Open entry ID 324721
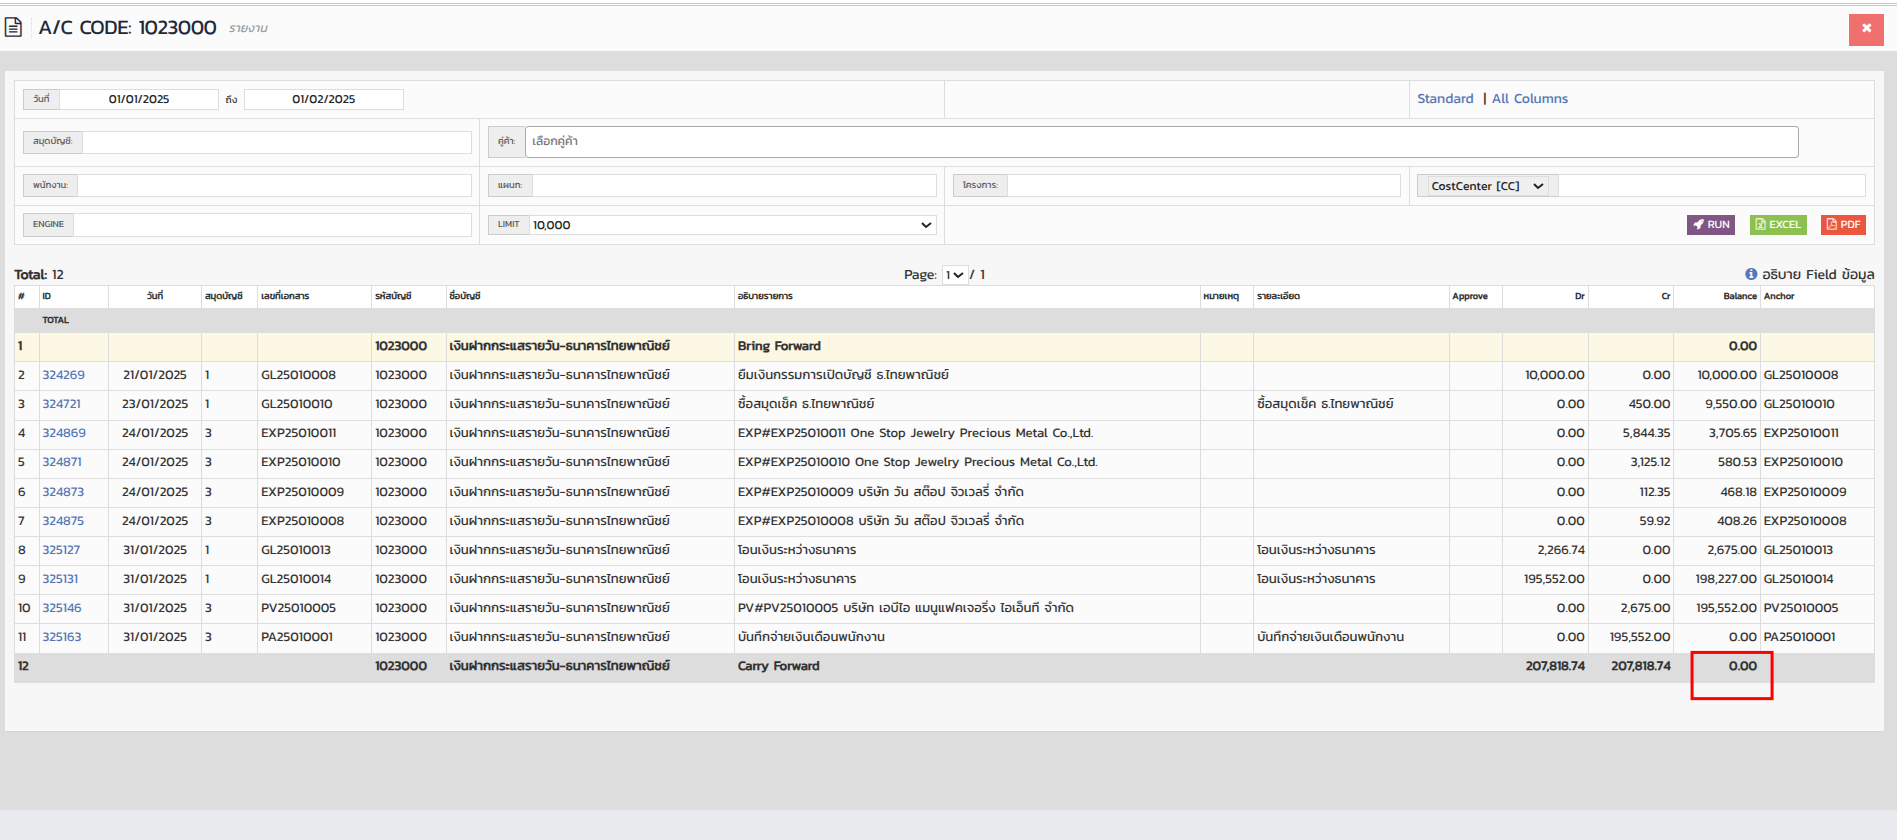Image resolution: width=1897 pixels, height=840 pixels. (61, 404)
